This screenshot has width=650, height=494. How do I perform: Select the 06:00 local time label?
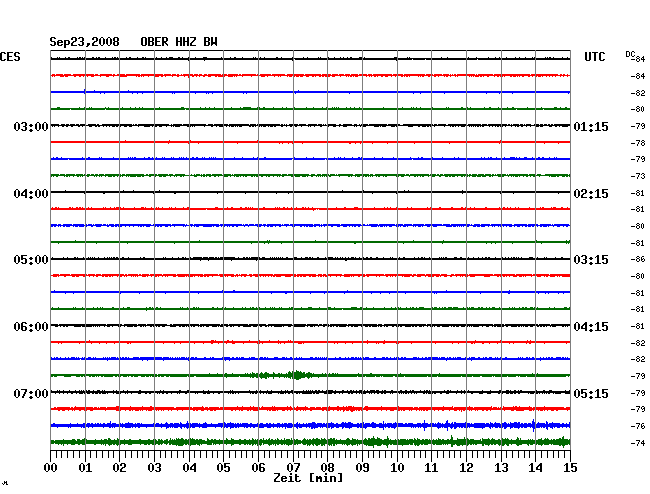[31, 327]
